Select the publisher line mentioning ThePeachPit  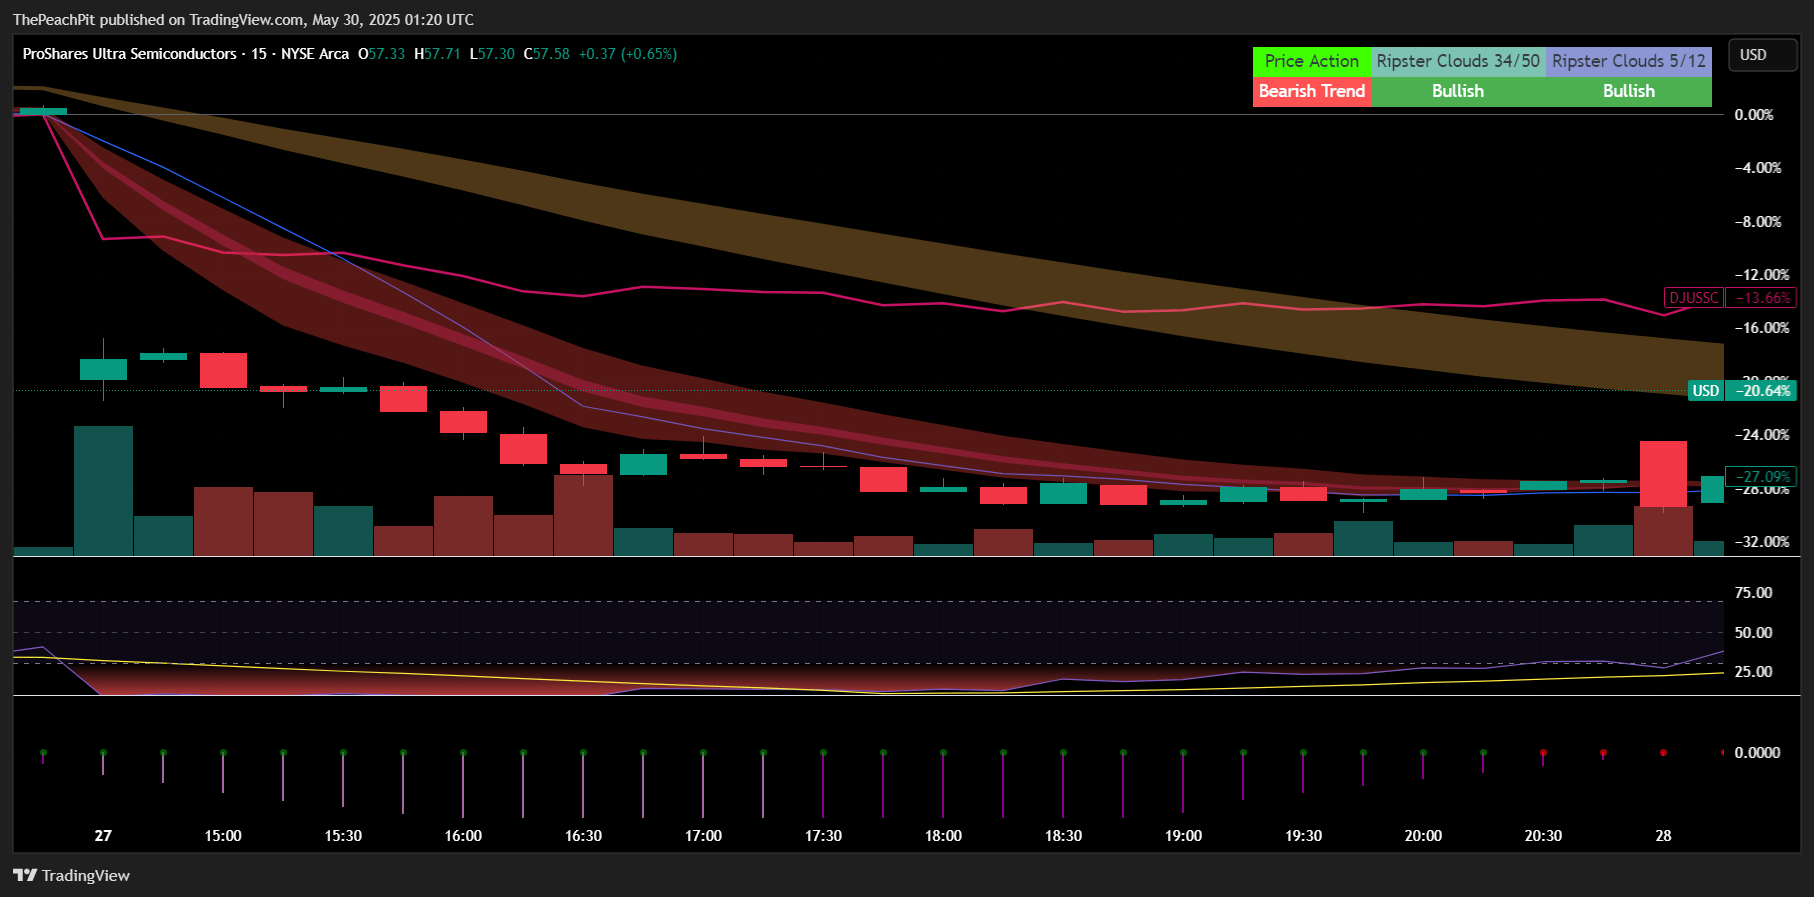point(243,19)
